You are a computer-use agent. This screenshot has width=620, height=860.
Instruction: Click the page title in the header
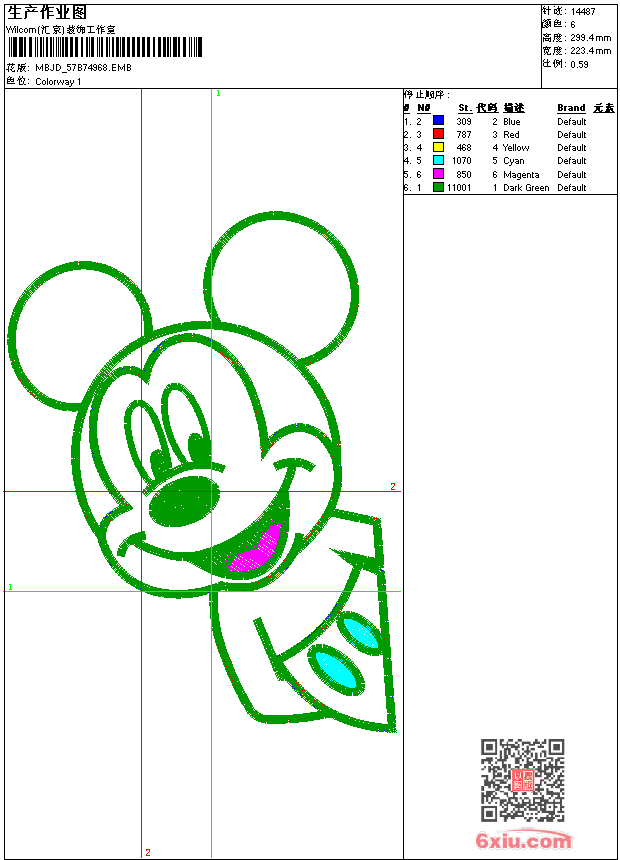point(47,12)
